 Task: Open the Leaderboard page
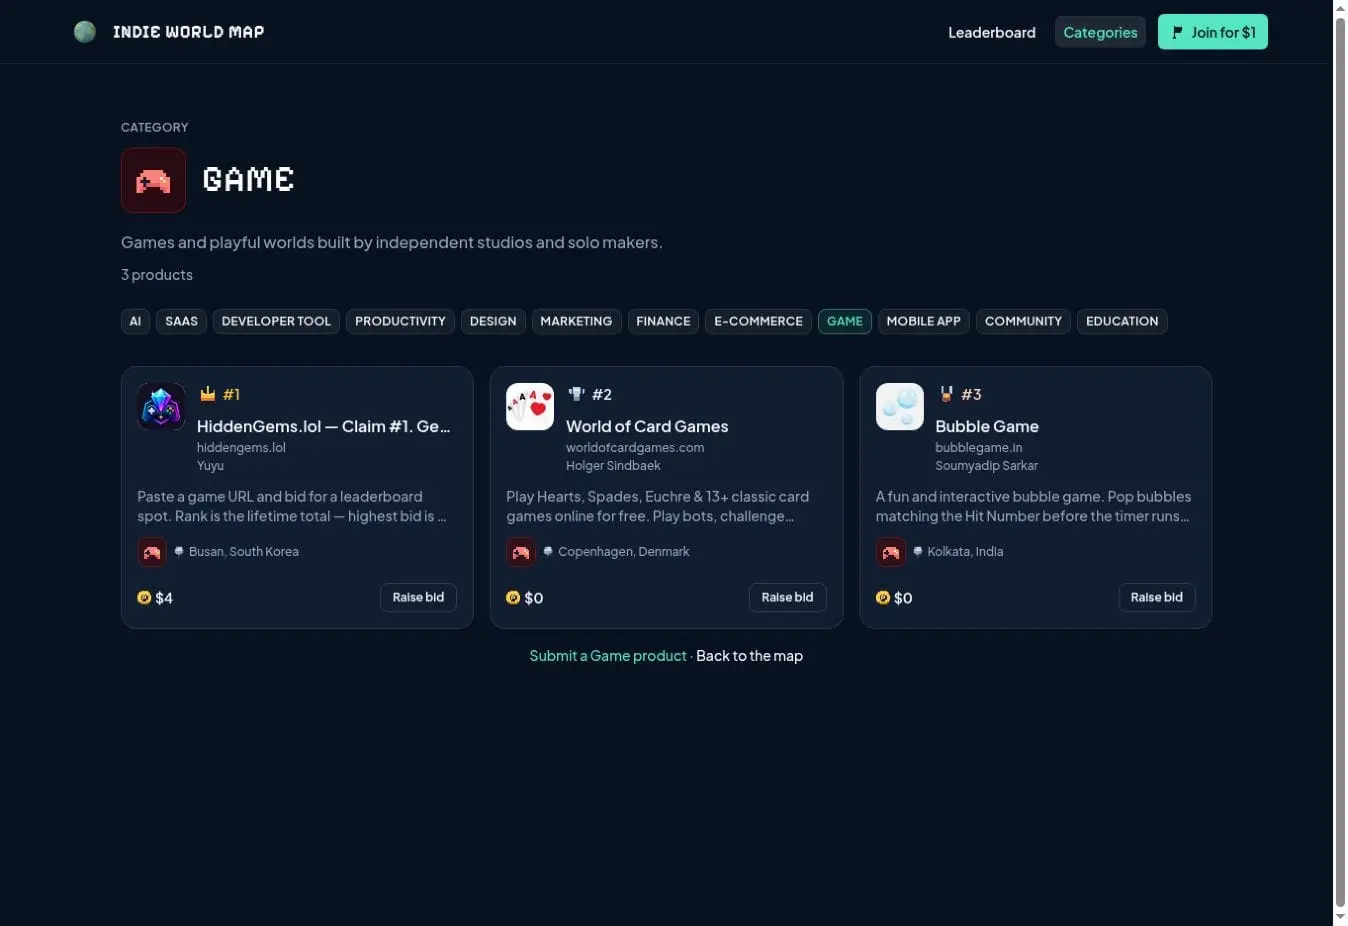(x=992, y=32)
